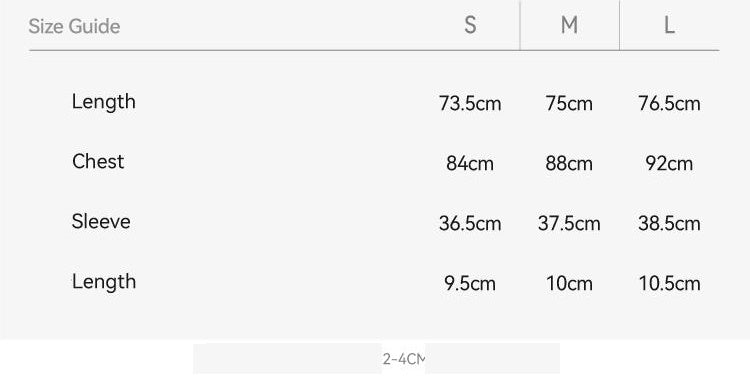Click the 73.5cm length value

[x=470, y=103]
